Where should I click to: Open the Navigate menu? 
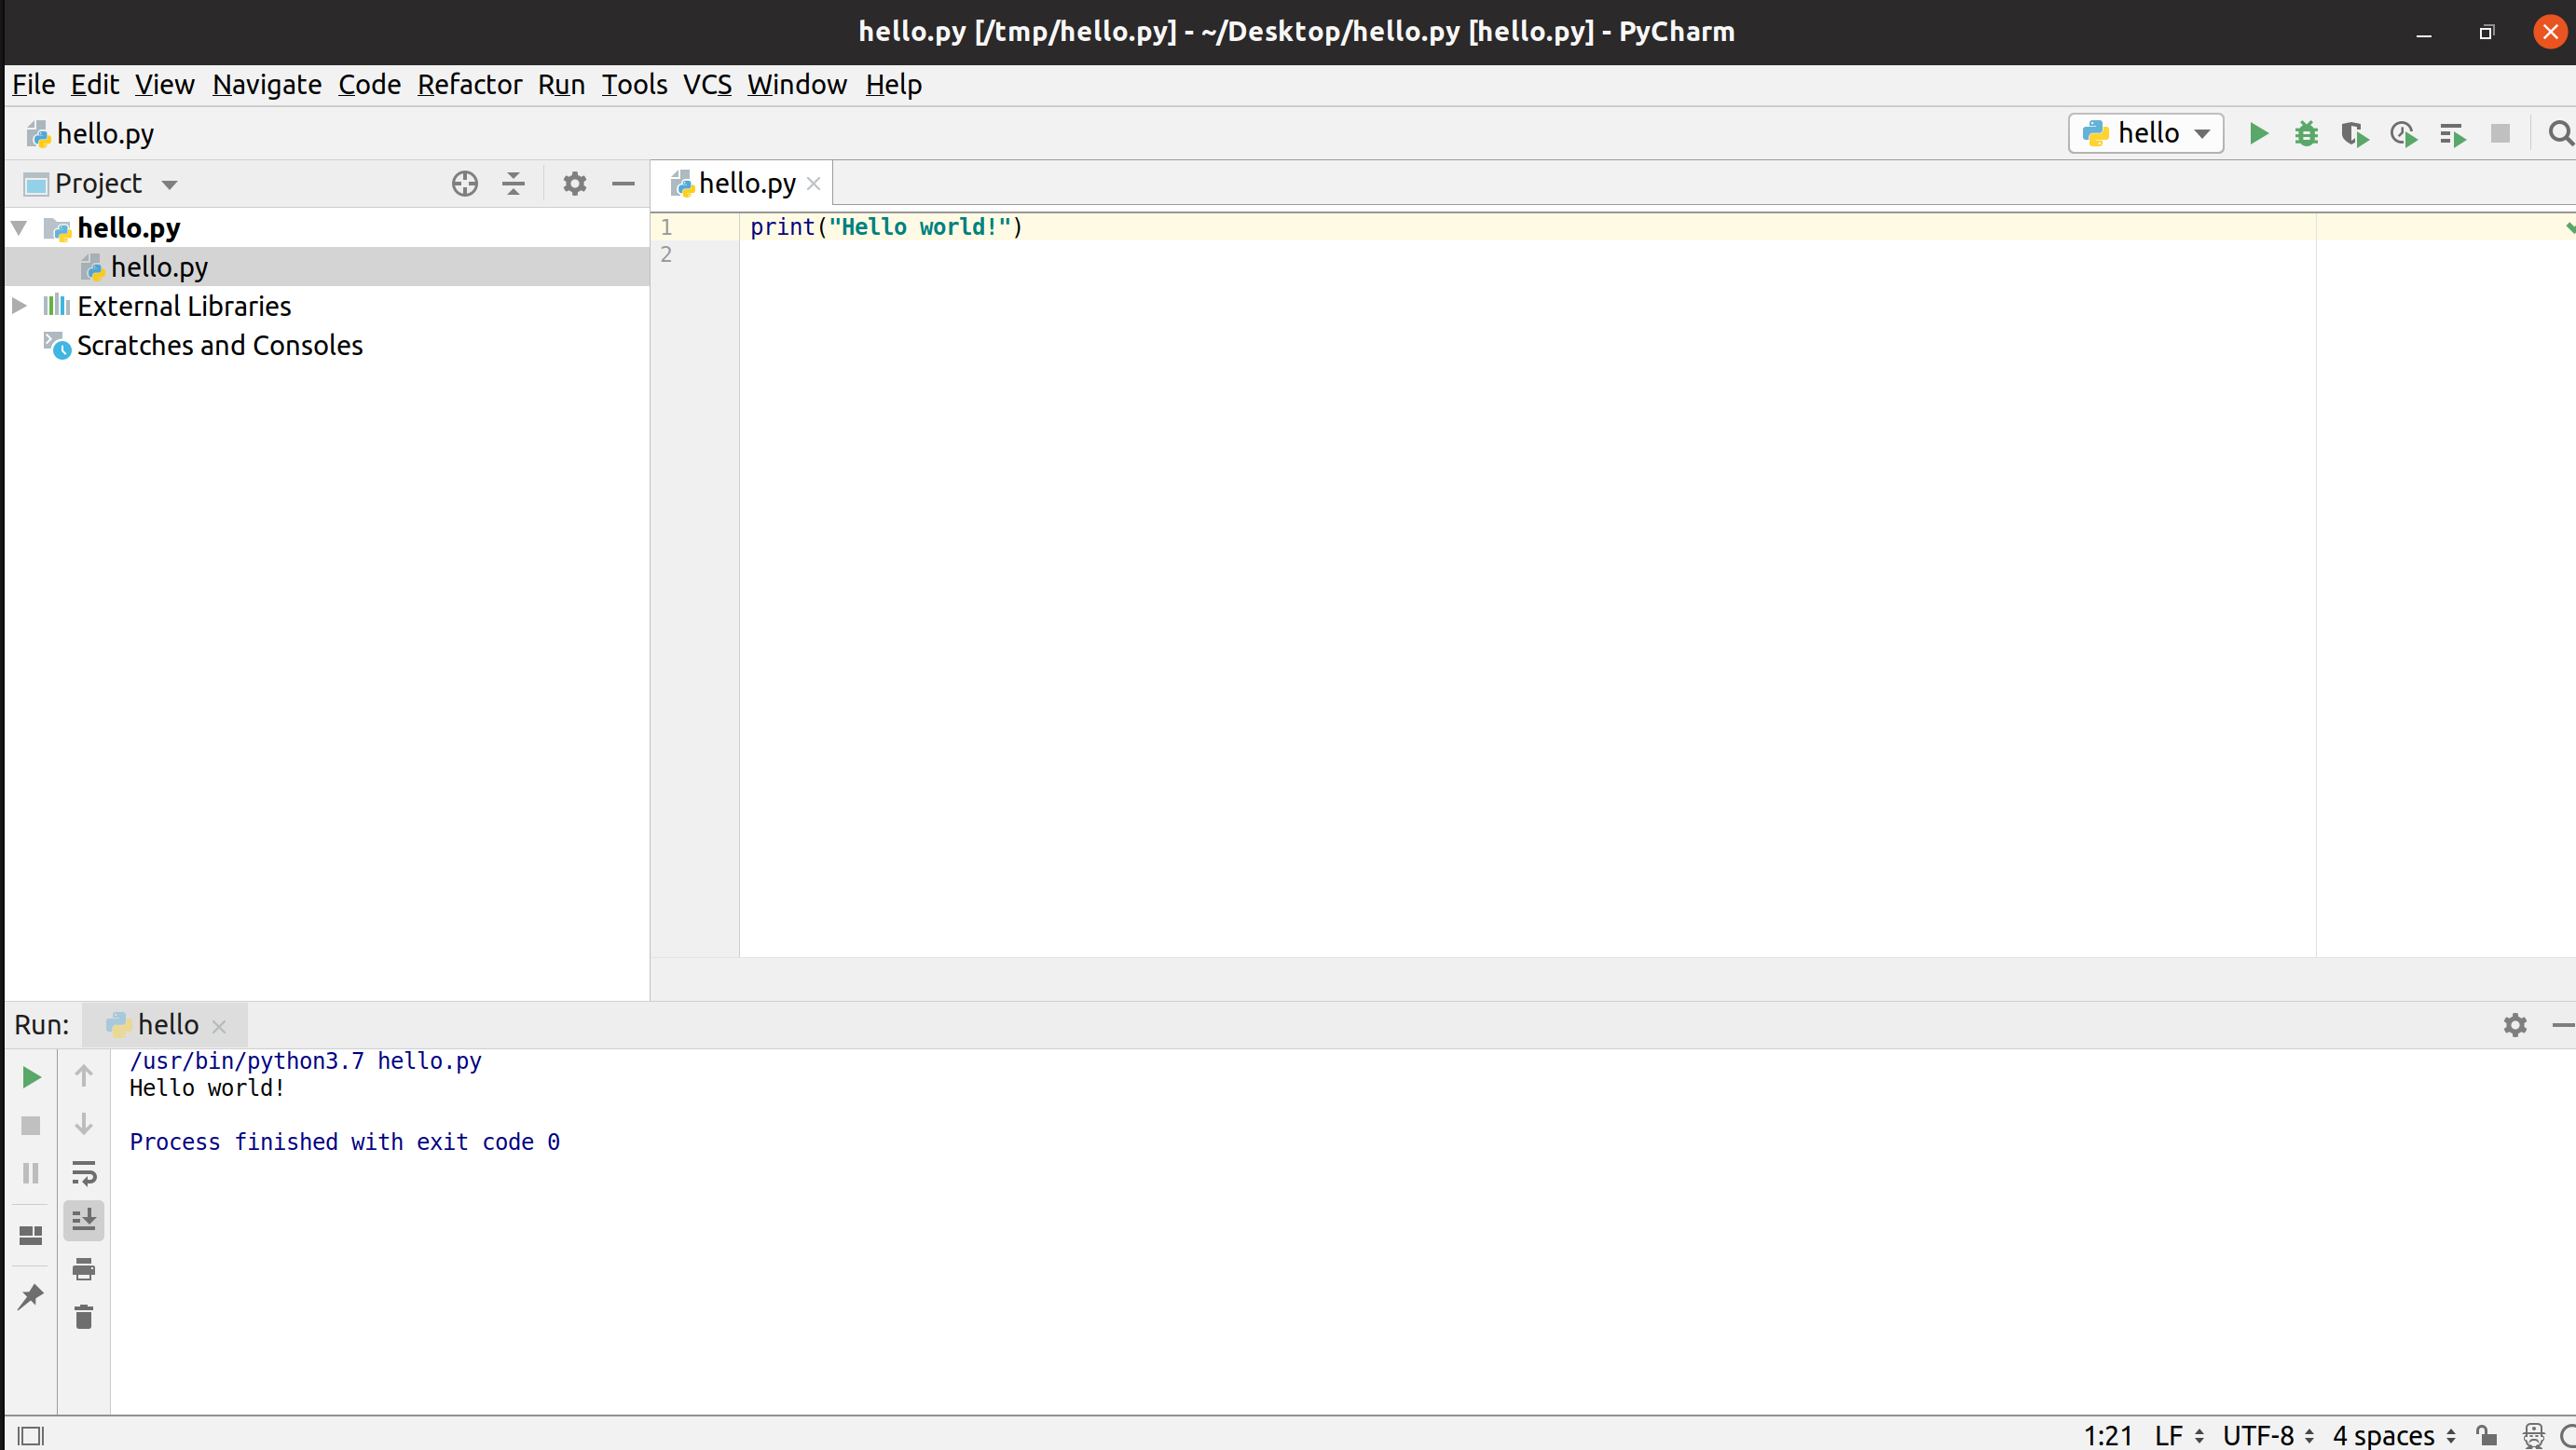(267, 85)
